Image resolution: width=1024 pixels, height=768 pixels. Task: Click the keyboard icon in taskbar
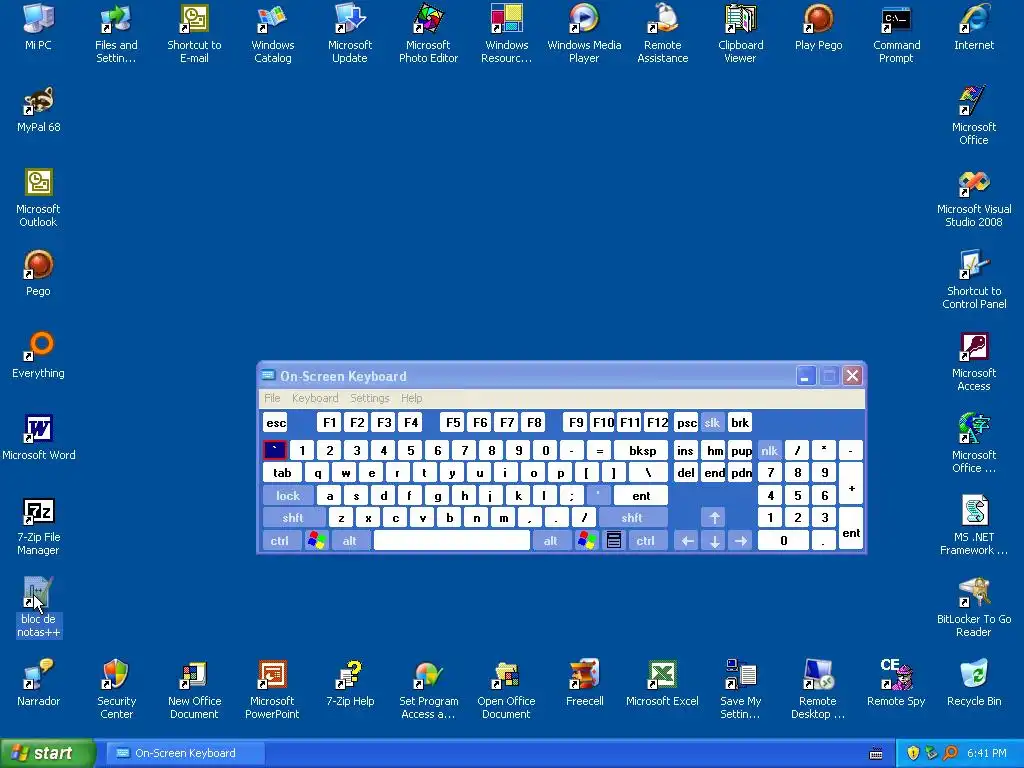tap(876, 754)
